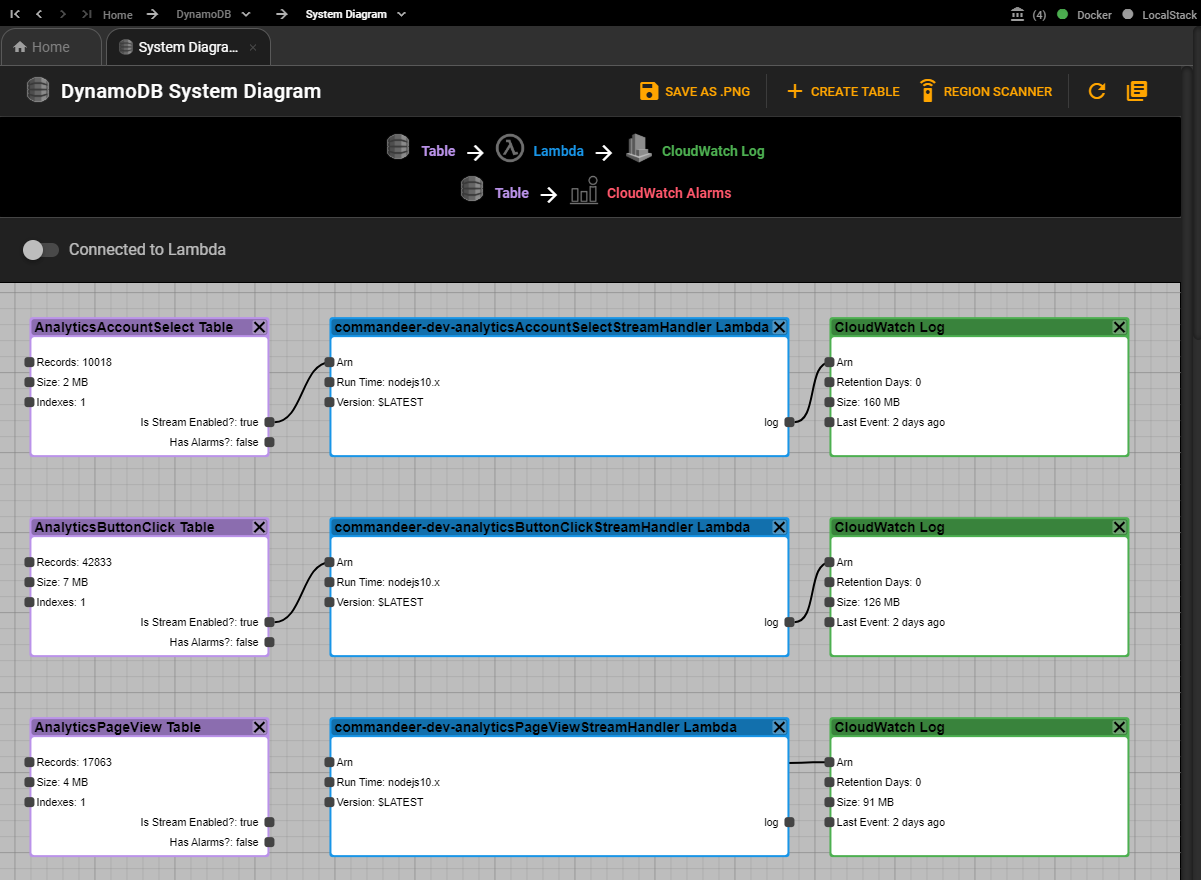Go to first history page arrow
The image size is (1201, 880).
15,14
